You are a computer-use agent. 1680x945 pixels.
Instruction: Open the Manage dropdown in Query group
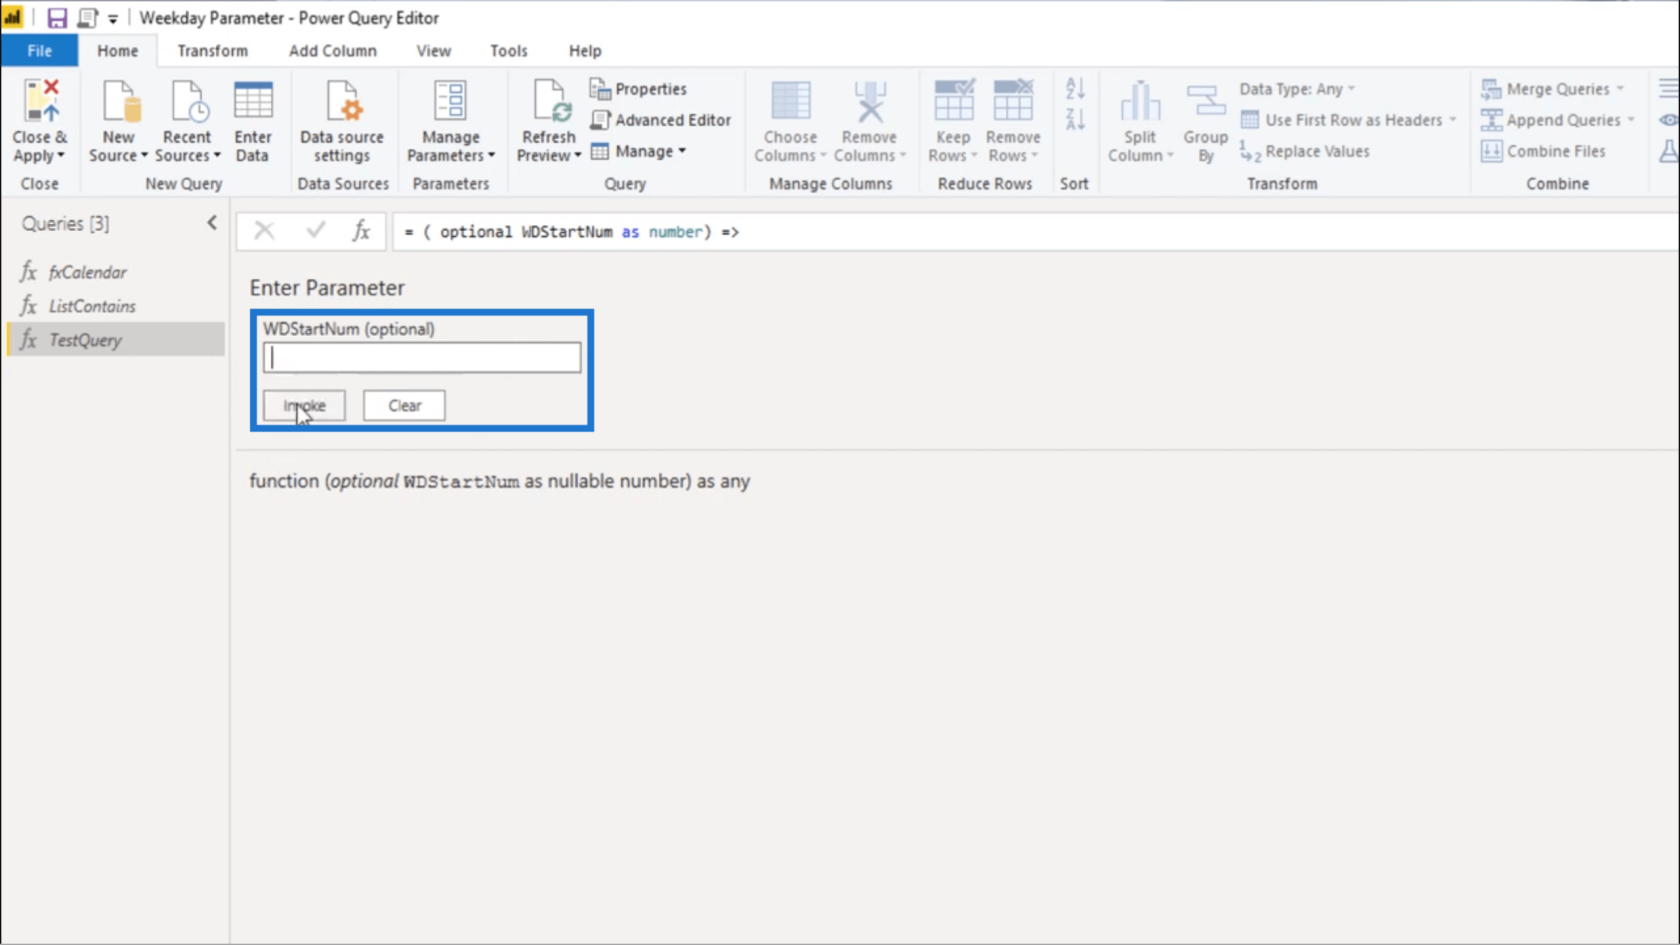639,151
